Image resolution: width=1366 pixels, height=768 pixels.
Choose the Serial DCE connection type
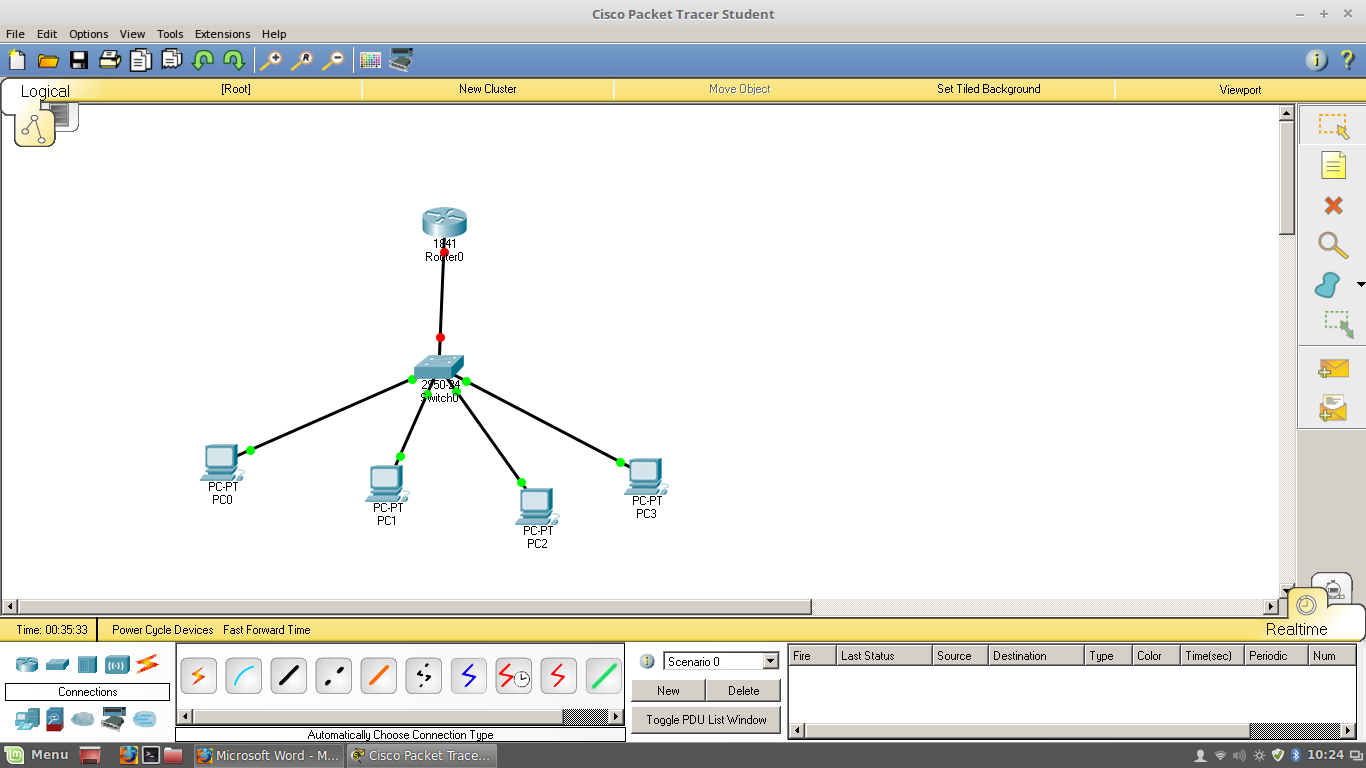tap(513, 676)
